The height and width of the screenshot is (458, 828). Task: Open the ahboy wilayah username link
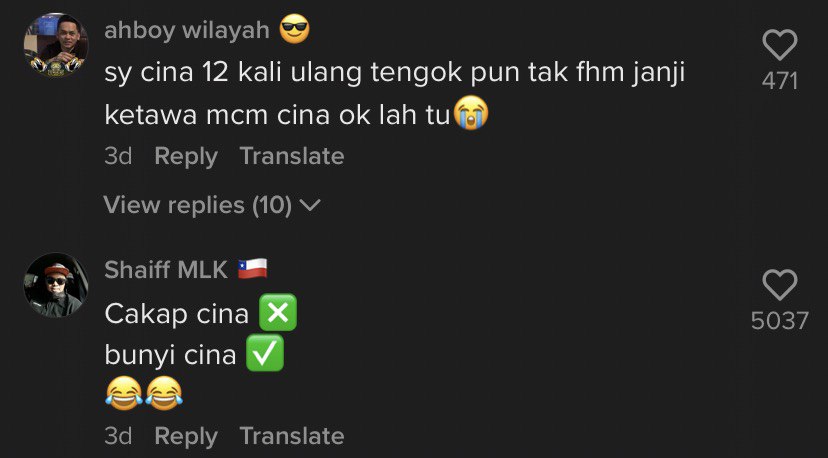tap(187, 30)
